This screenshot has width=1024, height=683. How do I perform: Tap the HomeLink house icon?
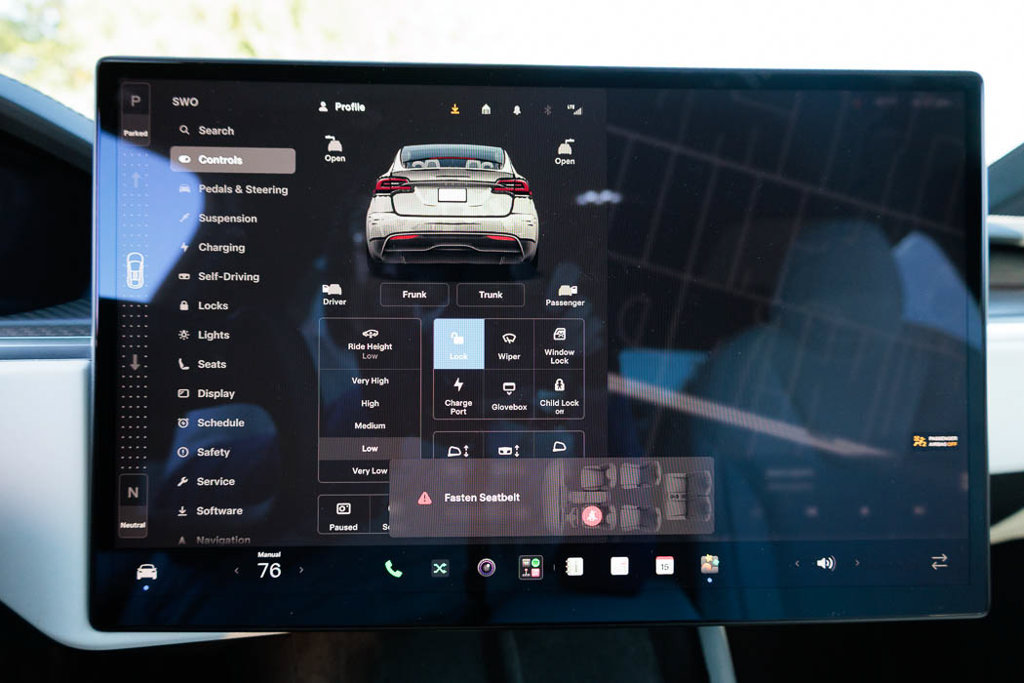pos(486,109)
